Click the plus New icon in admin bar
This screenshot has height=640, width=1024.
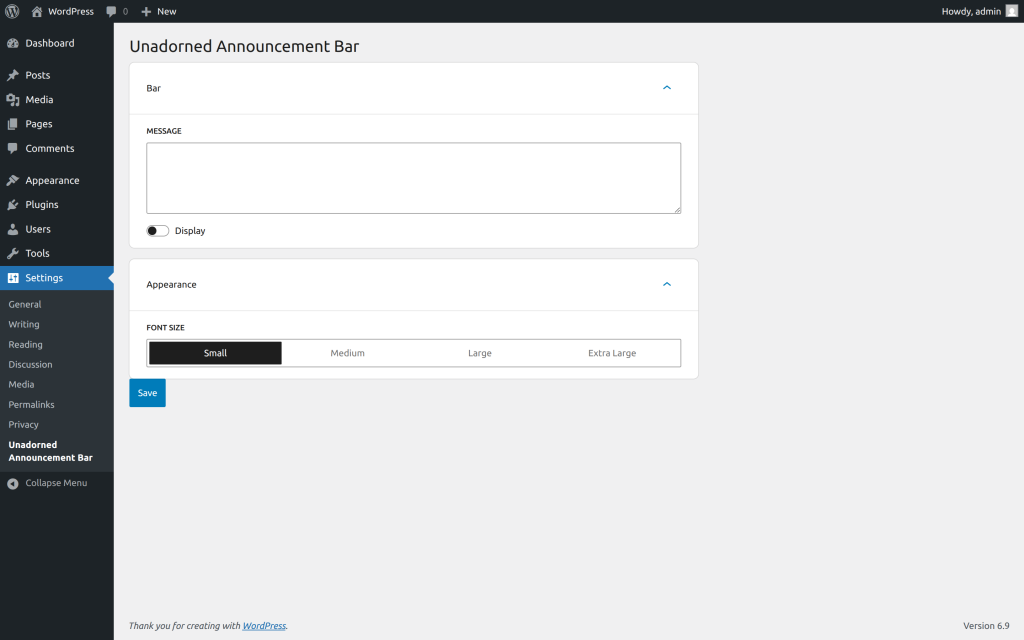(x=146, y=12)
